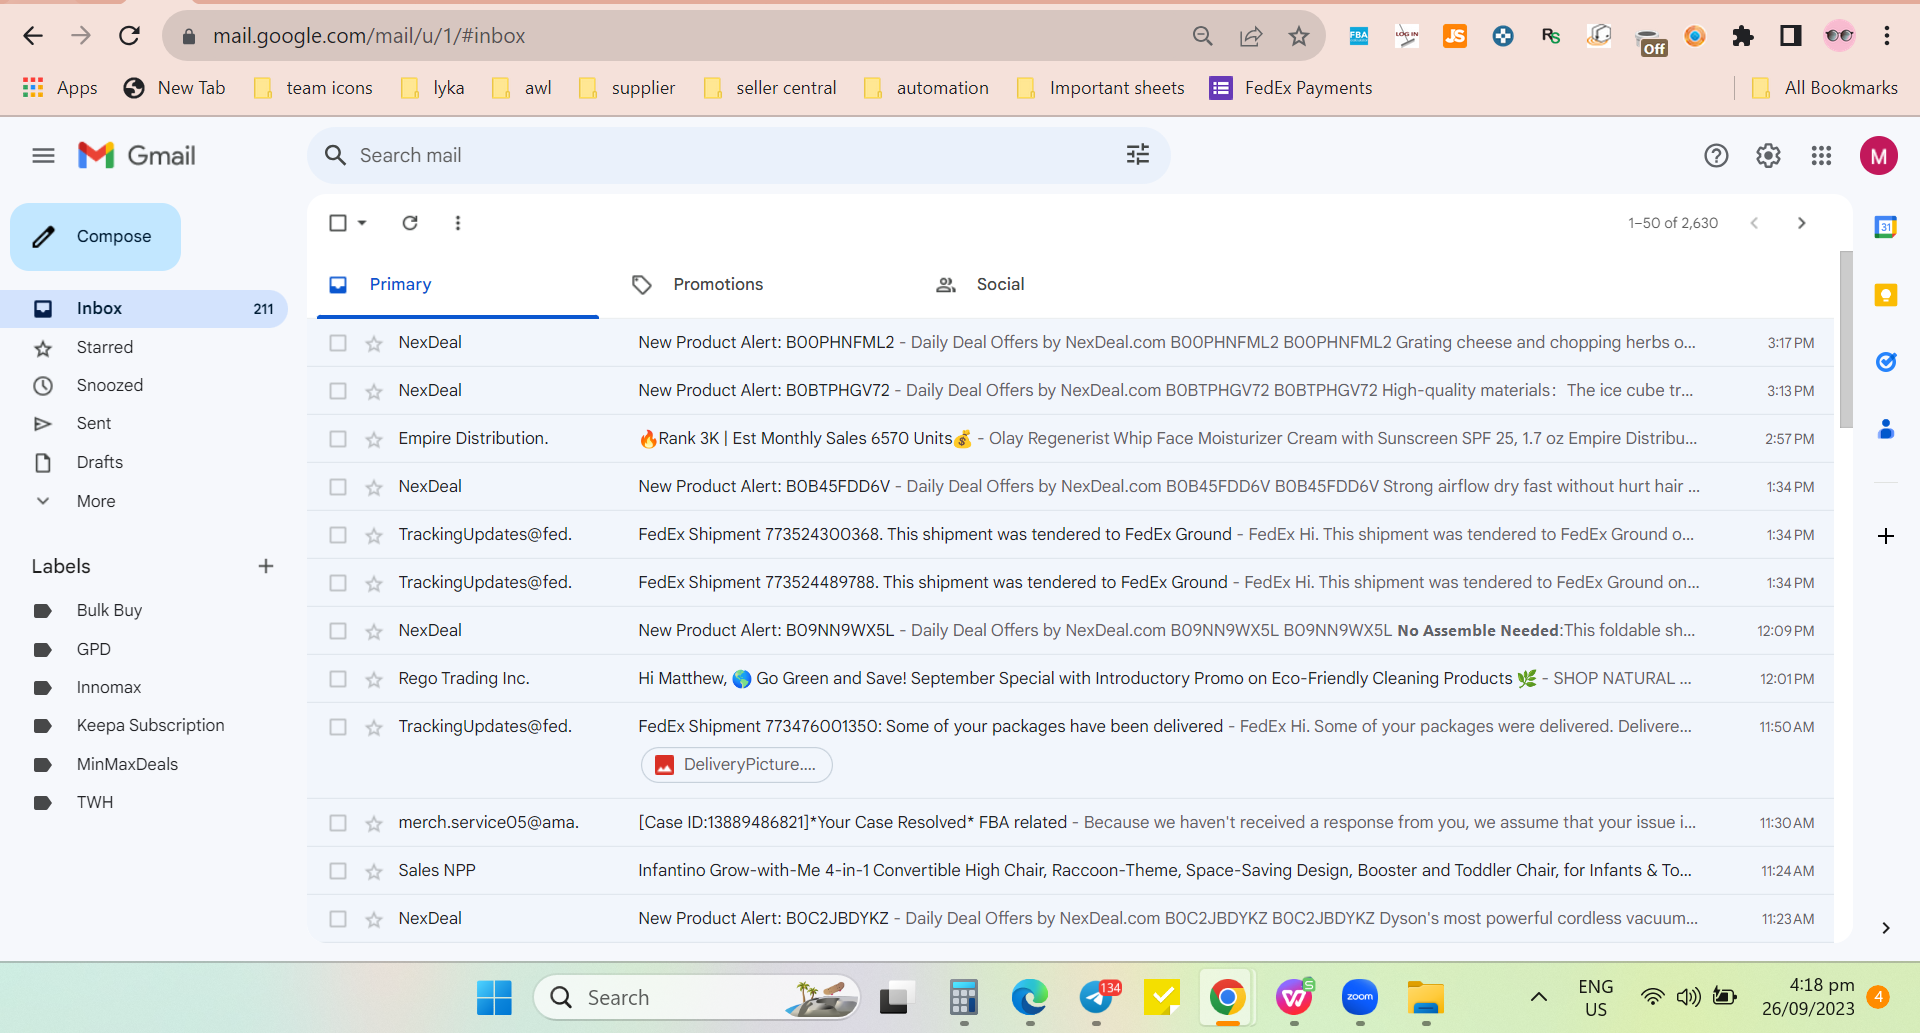This screenshot has height=1033, width=1920.
Task: Open the Inbox folder
Action: [x=144, y=309]
